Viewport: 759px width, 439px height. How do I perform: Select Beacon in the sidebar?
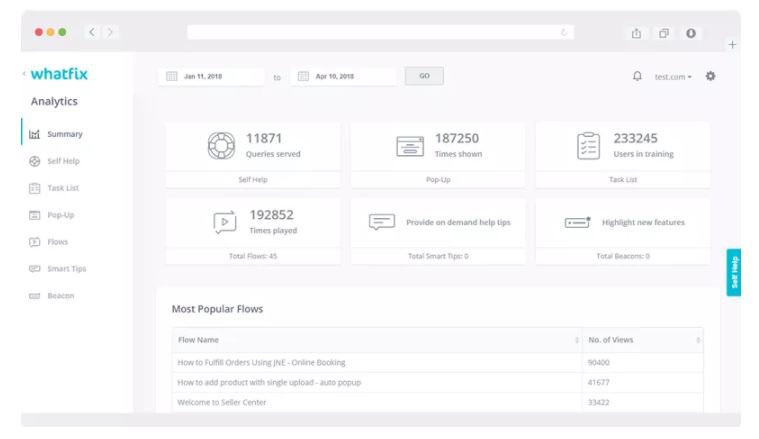coord(61,296)
